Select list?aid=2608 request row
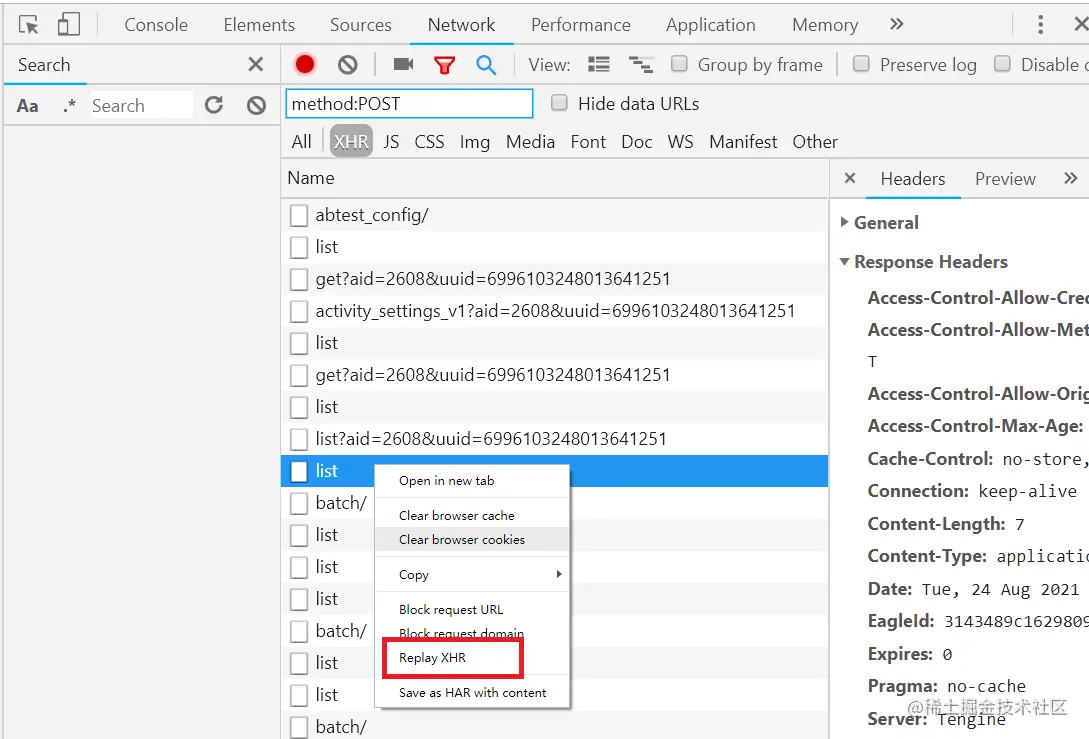Image resolution: width=1089 pixels, height=739 pixels. point(555,439)
